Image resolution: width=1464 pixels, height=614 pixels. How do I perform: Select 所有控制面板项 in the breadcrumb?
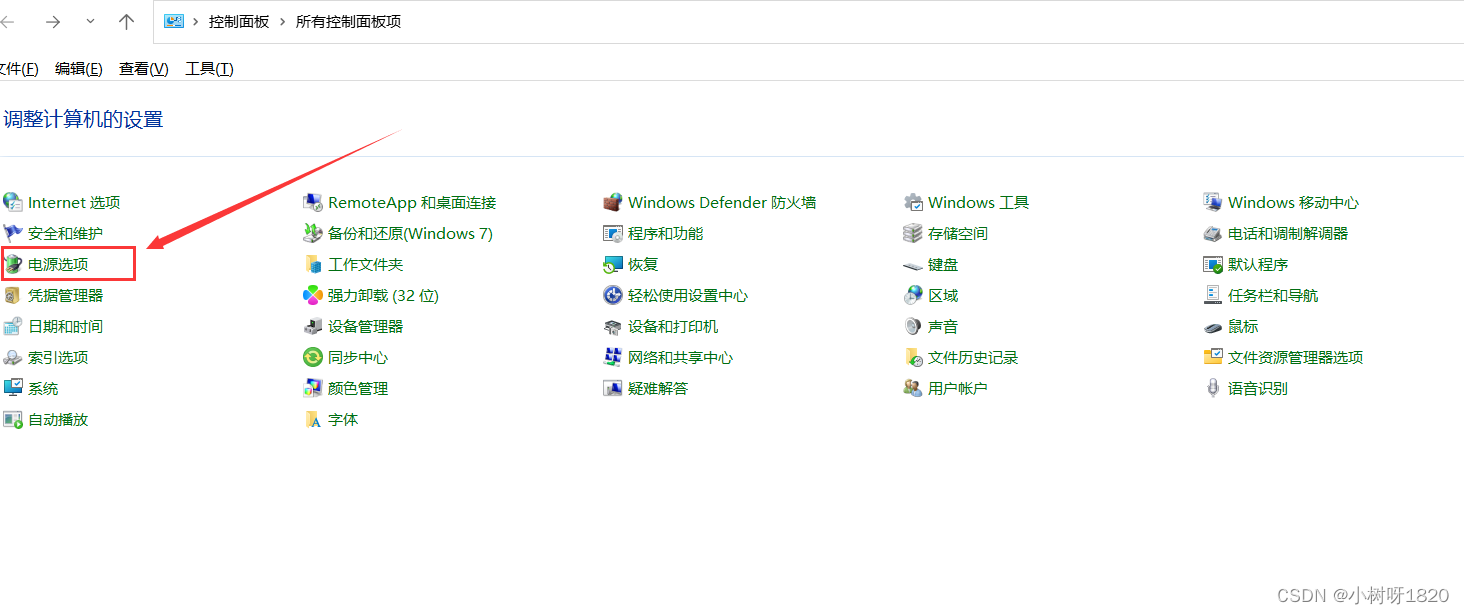348,21
